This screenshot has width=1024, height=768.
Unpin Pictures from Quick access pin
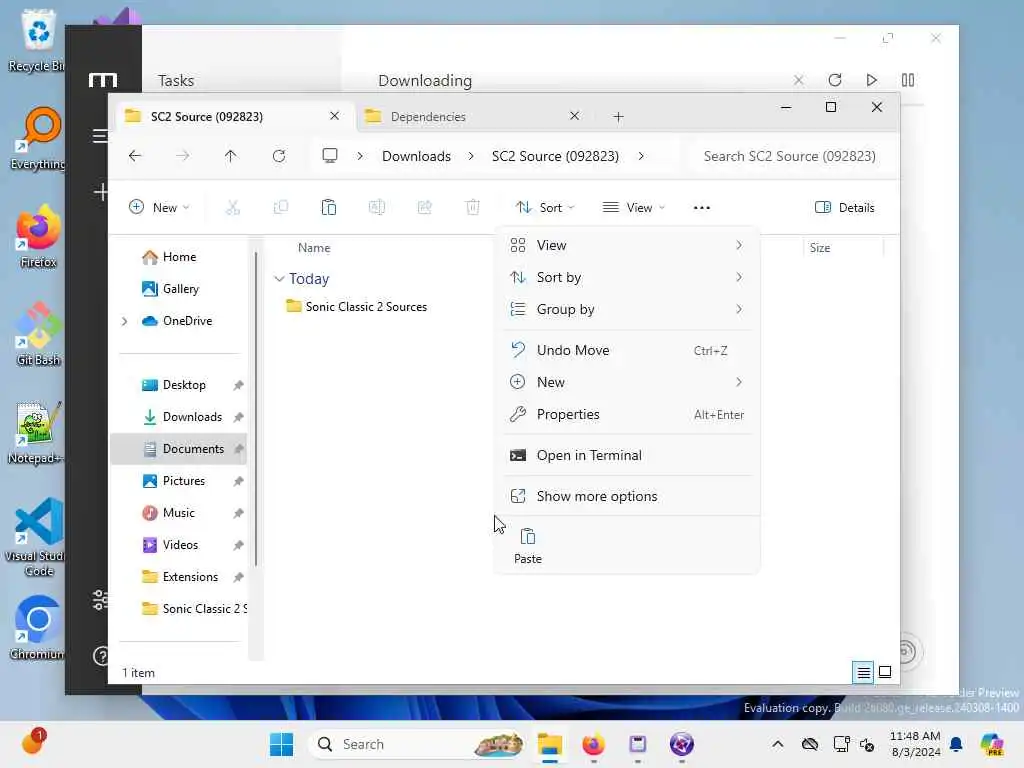coord(238,481)
